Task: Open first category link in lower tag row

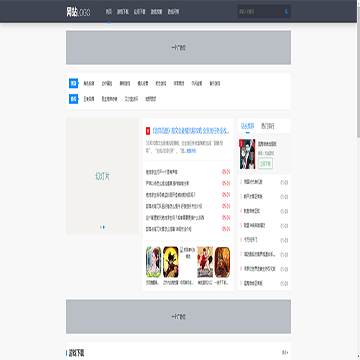Action: point(89,99)
